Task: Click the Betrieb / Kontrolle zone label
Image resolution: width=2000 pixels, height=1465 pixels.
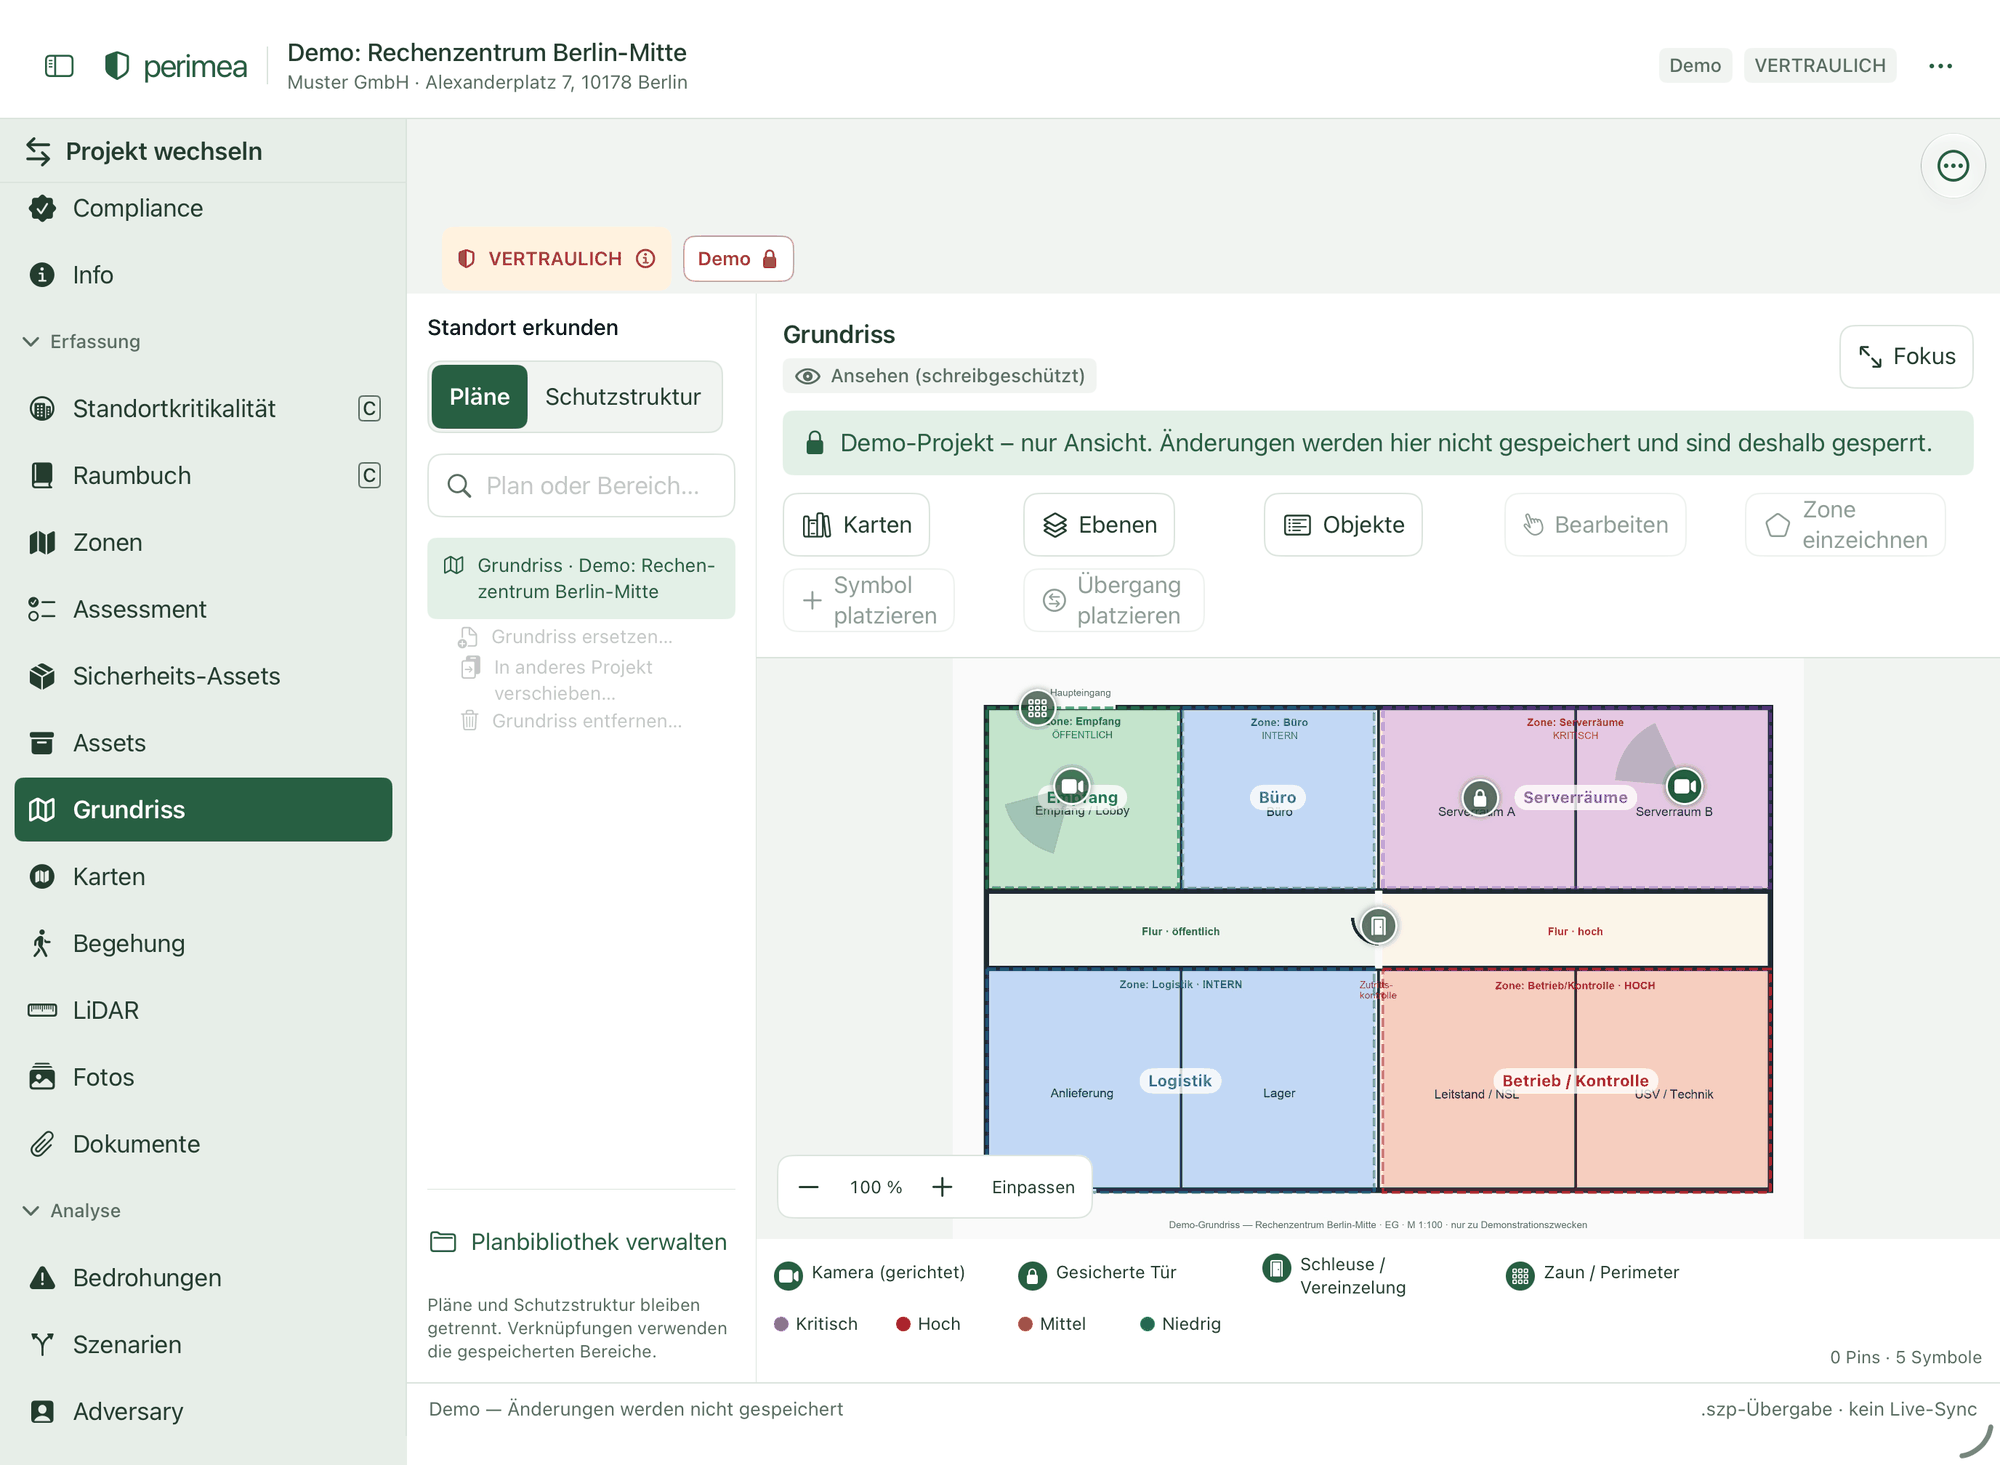Action: click(1575, 1081)
